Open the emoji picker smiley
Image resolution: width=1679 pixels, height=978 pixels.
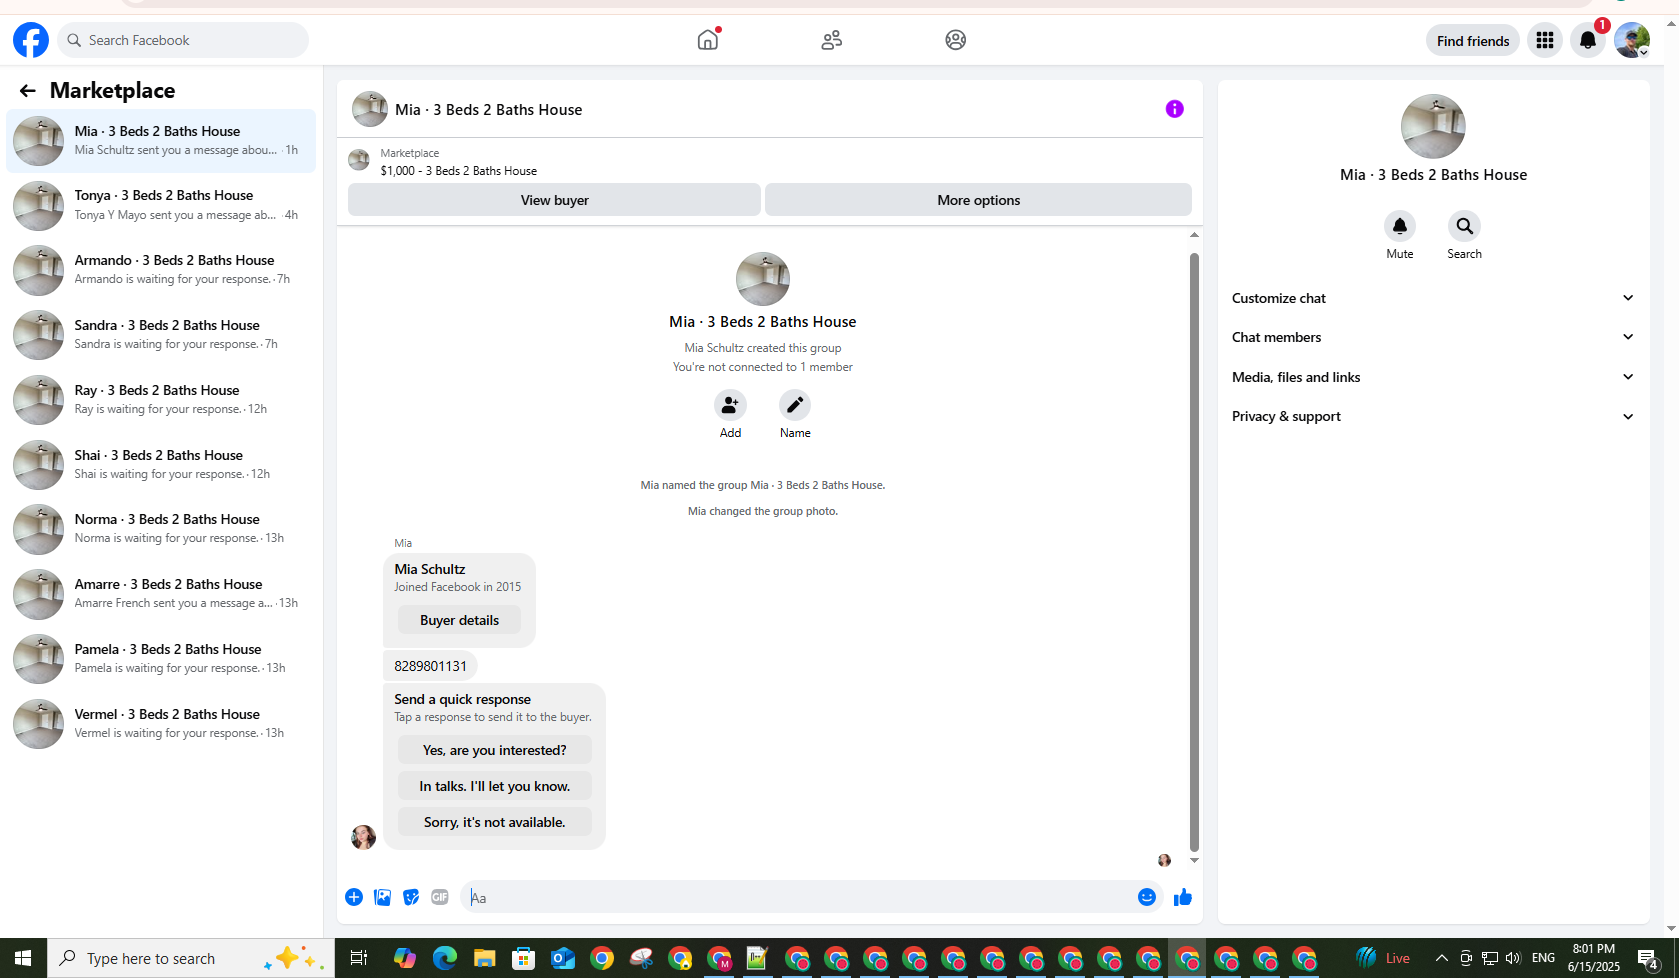coord(1147,897)
